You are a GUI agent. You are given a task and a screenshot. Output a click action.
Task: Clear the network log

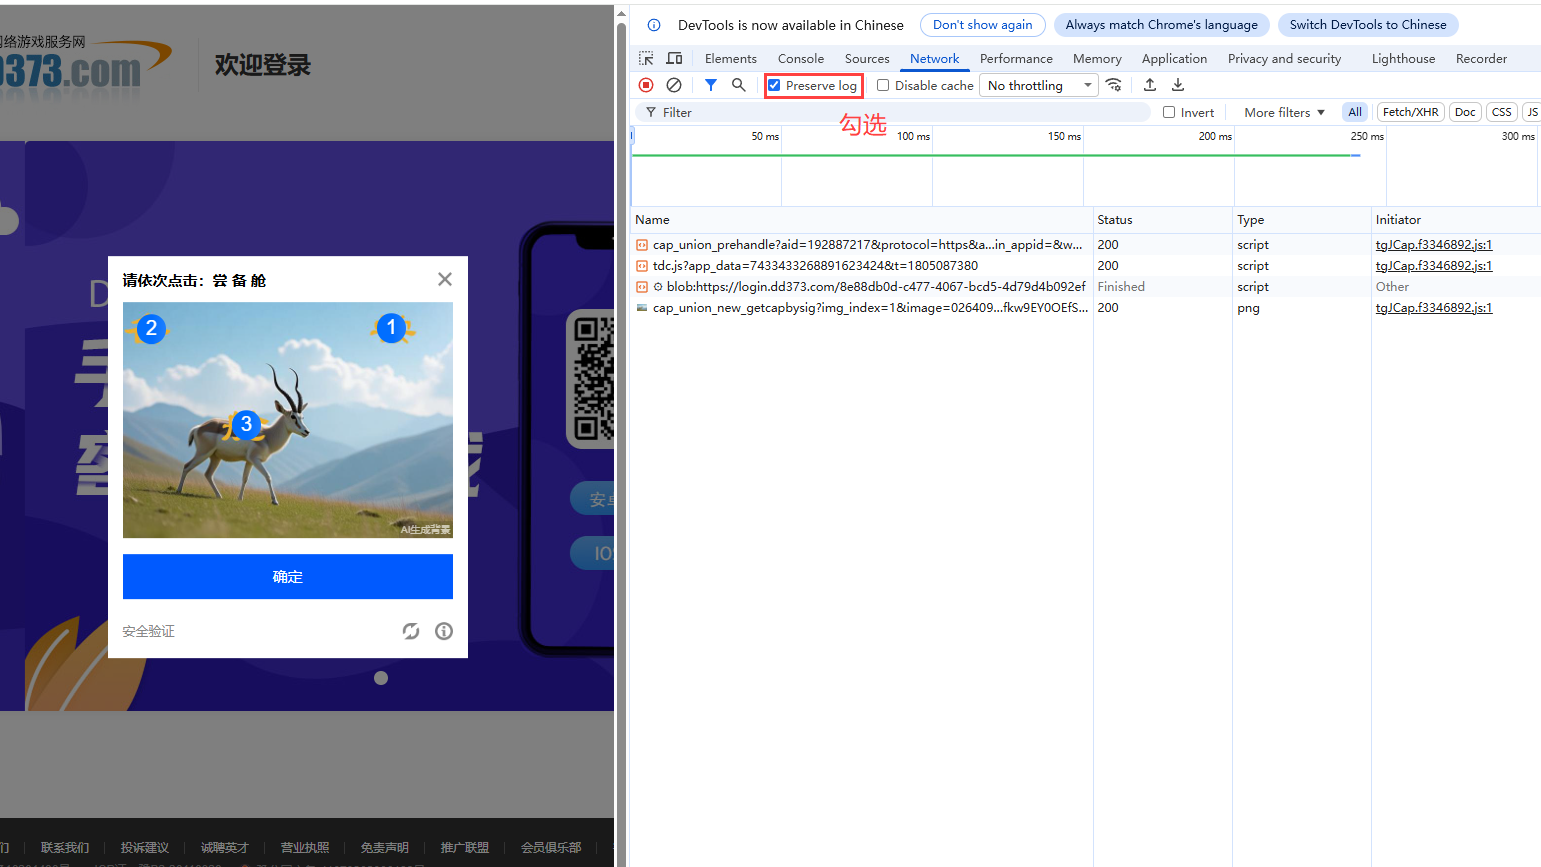click(x=674, y=85)
